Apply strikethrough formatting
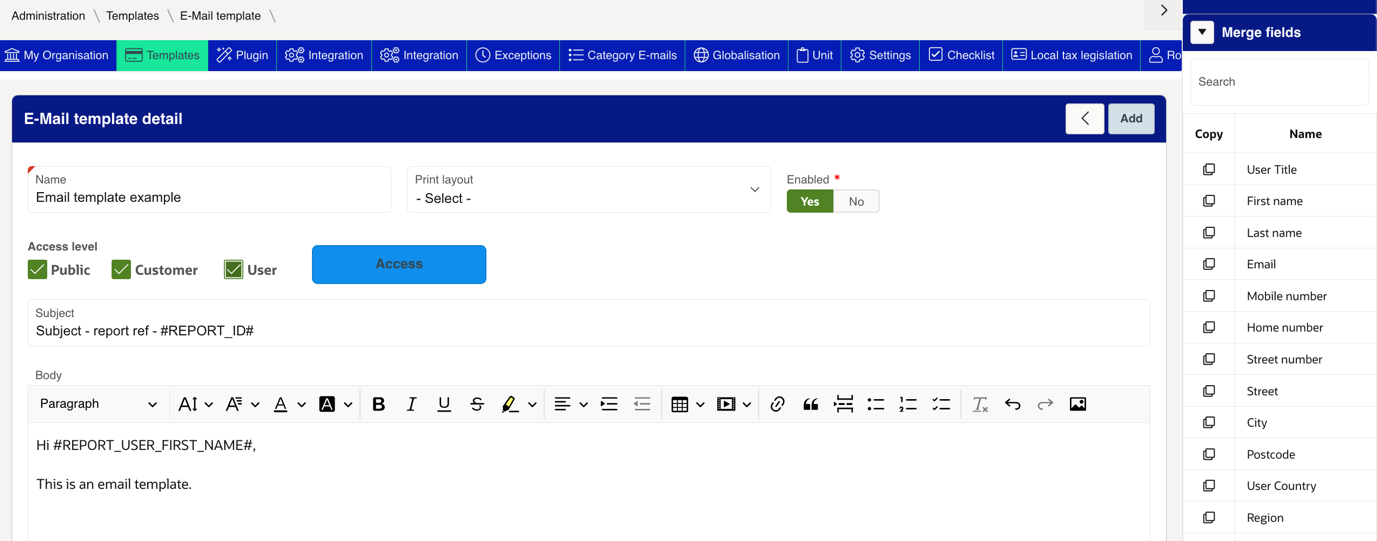The height and width of the screenshot is (541, 1377). 477,404
